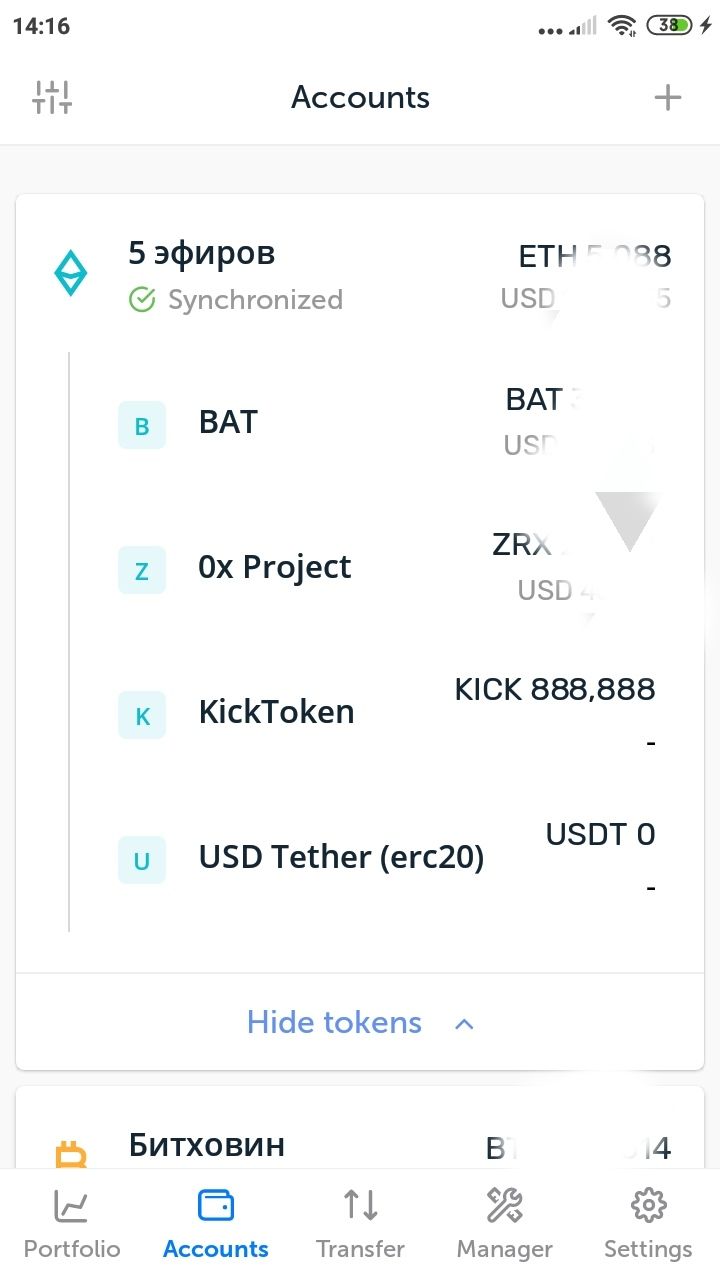Tap the Ethereum diamond logo icon
This screenshot has height=1280, width=720.
pyautogui.click(x=70, y=274)
